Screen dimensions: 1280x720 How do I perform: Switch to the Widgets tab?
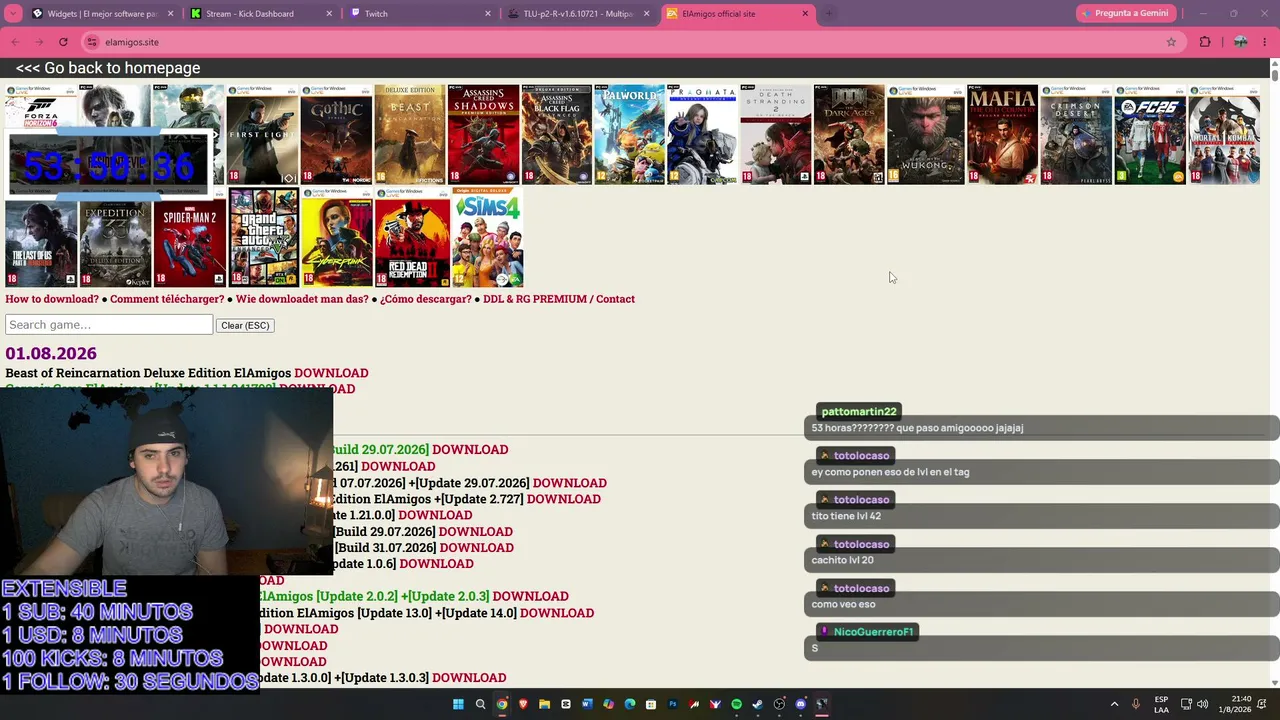coord(104,14)
